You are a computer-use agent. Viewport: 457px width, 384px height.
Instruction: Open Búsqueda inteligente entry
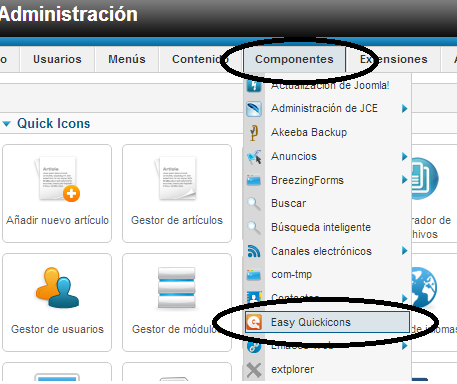(321, 227)
